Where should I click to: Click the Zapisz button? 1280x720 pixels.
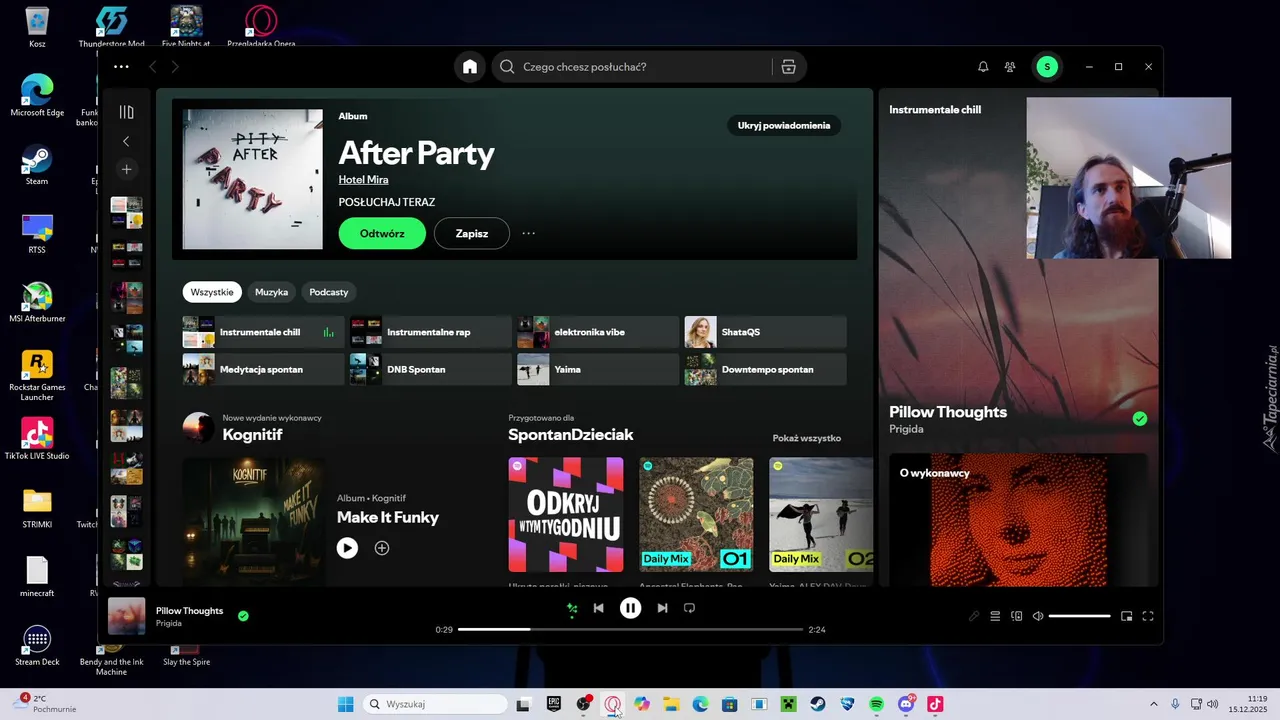(x=472, y=233)
